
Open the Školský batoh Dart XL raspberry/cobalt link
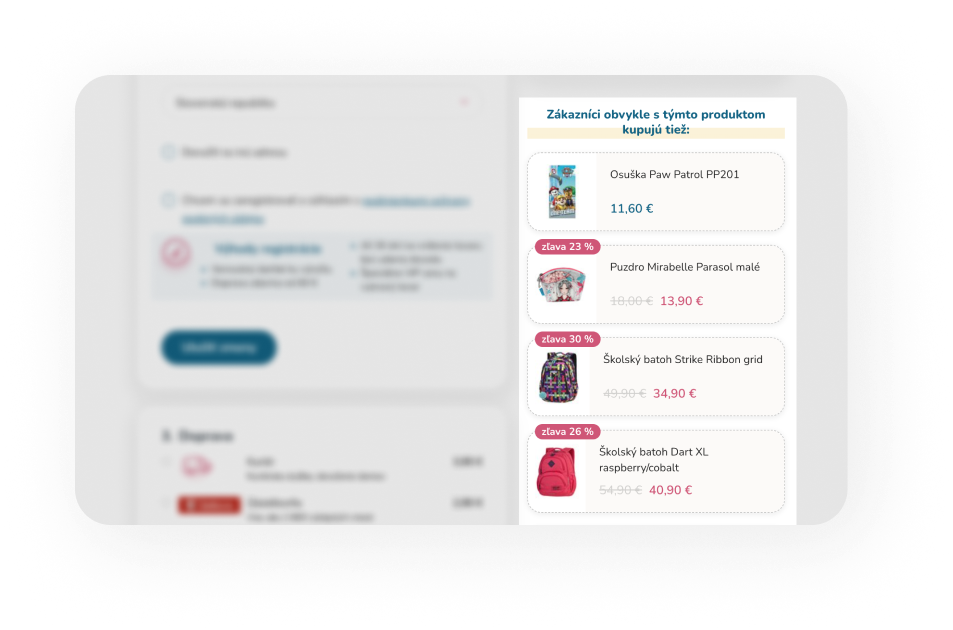coord(653,459)
